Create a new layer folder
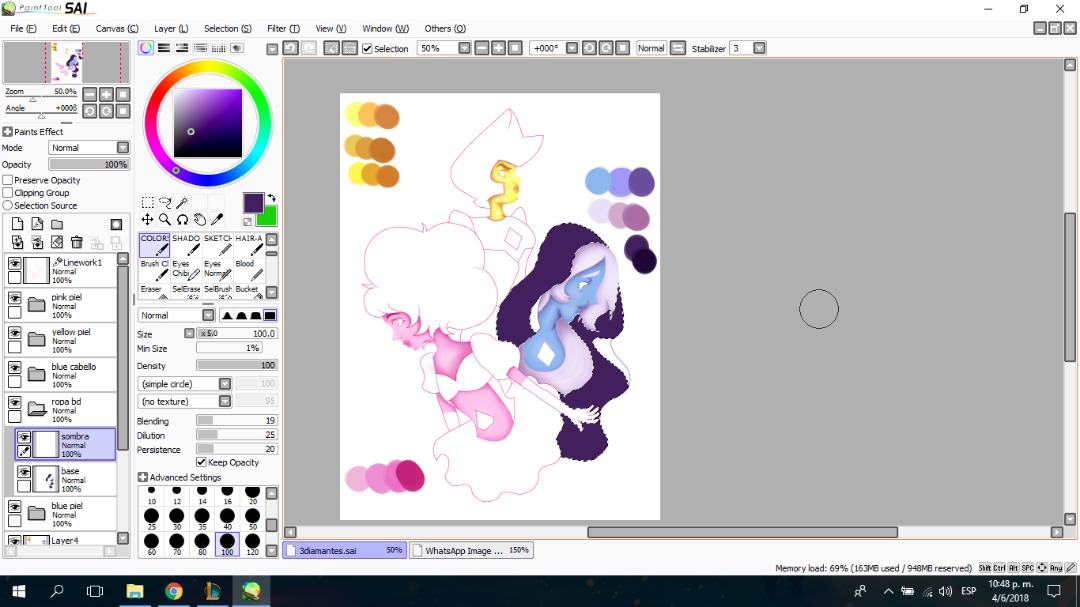1080x607 pixels. (x=57, y=224)
